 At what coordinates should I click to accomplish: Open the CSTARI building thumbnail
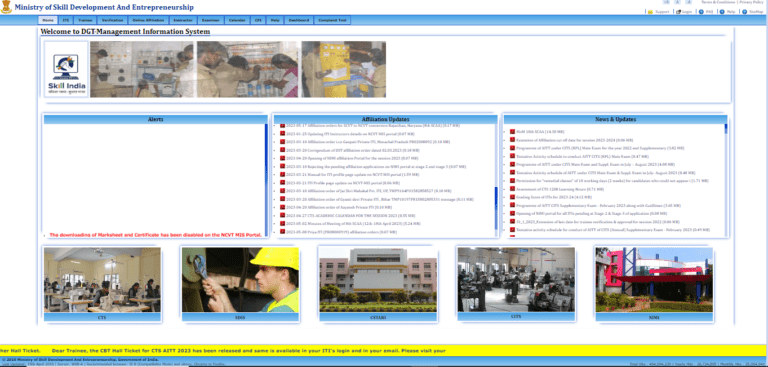[378, 280]
